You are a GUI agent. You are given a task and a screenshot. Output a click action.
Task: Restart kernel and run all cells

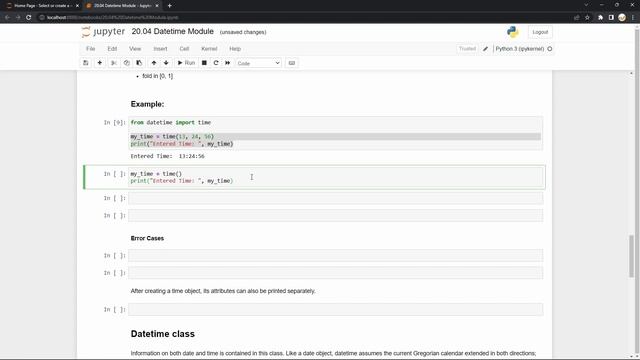[228, 63]
